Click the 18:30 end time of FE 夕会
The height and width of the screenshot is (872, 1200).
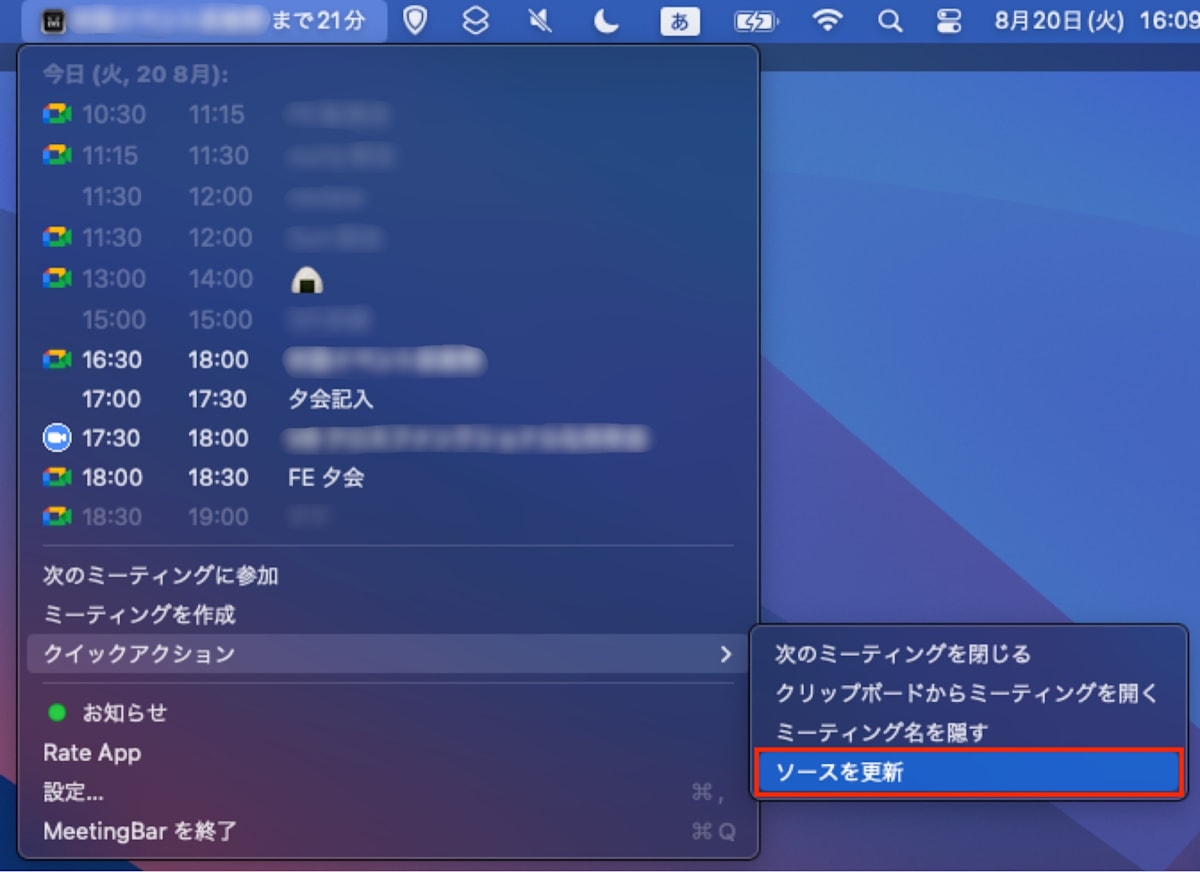coord(218,478)
